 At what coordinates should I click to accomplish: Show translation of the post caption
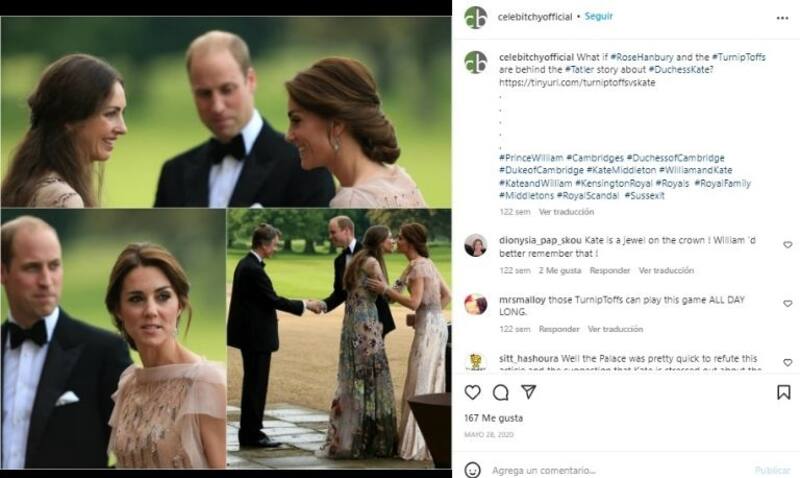[x=566, y=211]
